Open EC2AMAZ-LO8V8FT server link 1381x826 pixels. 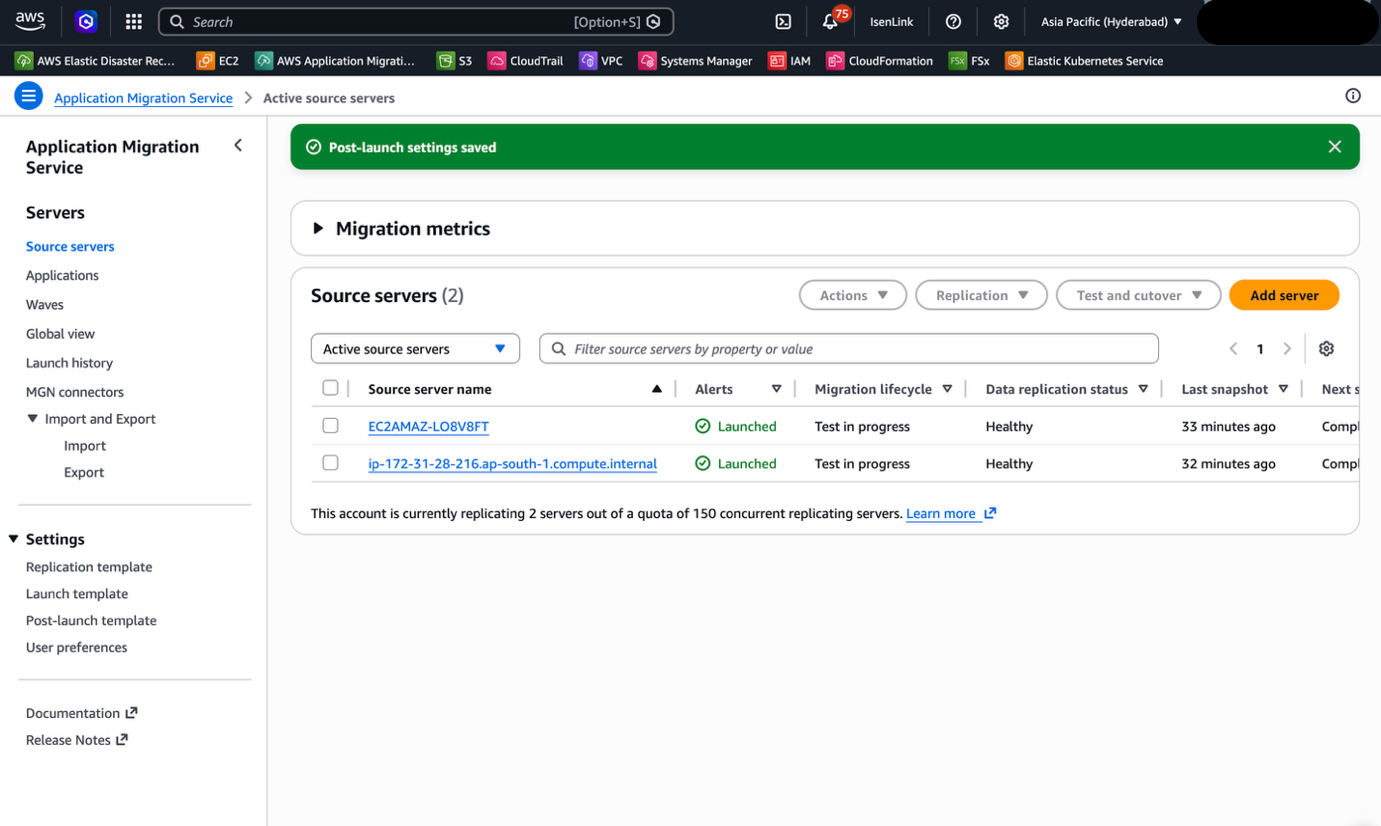coord(428,426)
